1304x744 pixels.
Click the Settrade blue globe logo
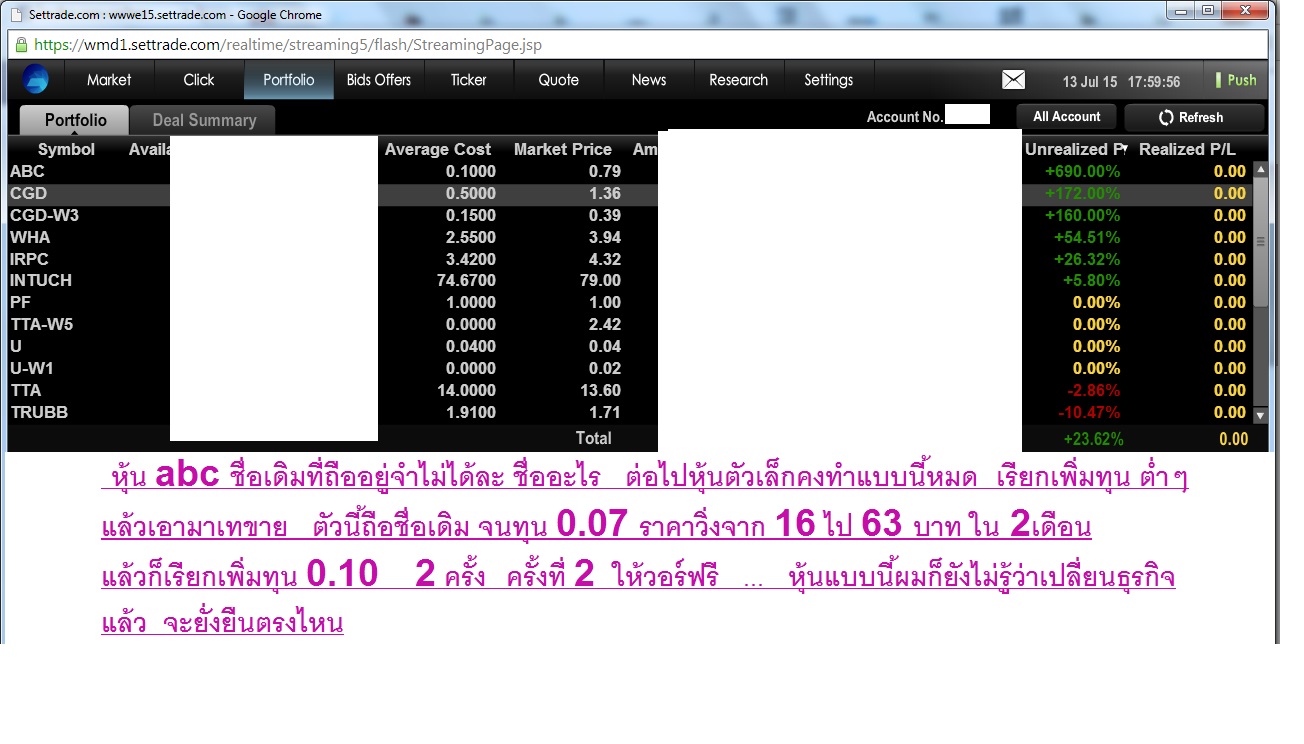coord(36,80)
